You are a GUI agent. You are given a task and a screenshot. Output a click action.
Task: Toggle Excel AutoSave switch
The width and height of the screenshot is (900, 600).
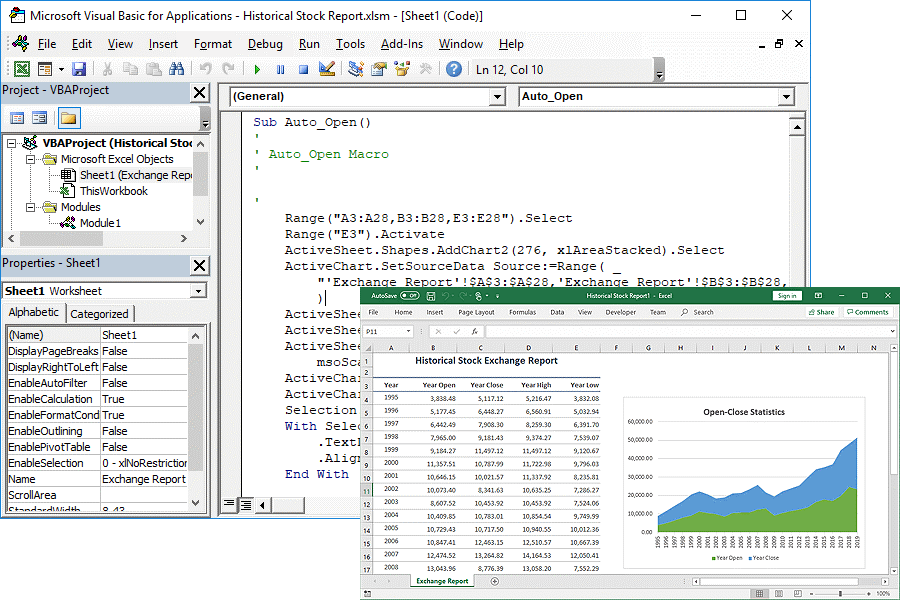pos(409,296)
